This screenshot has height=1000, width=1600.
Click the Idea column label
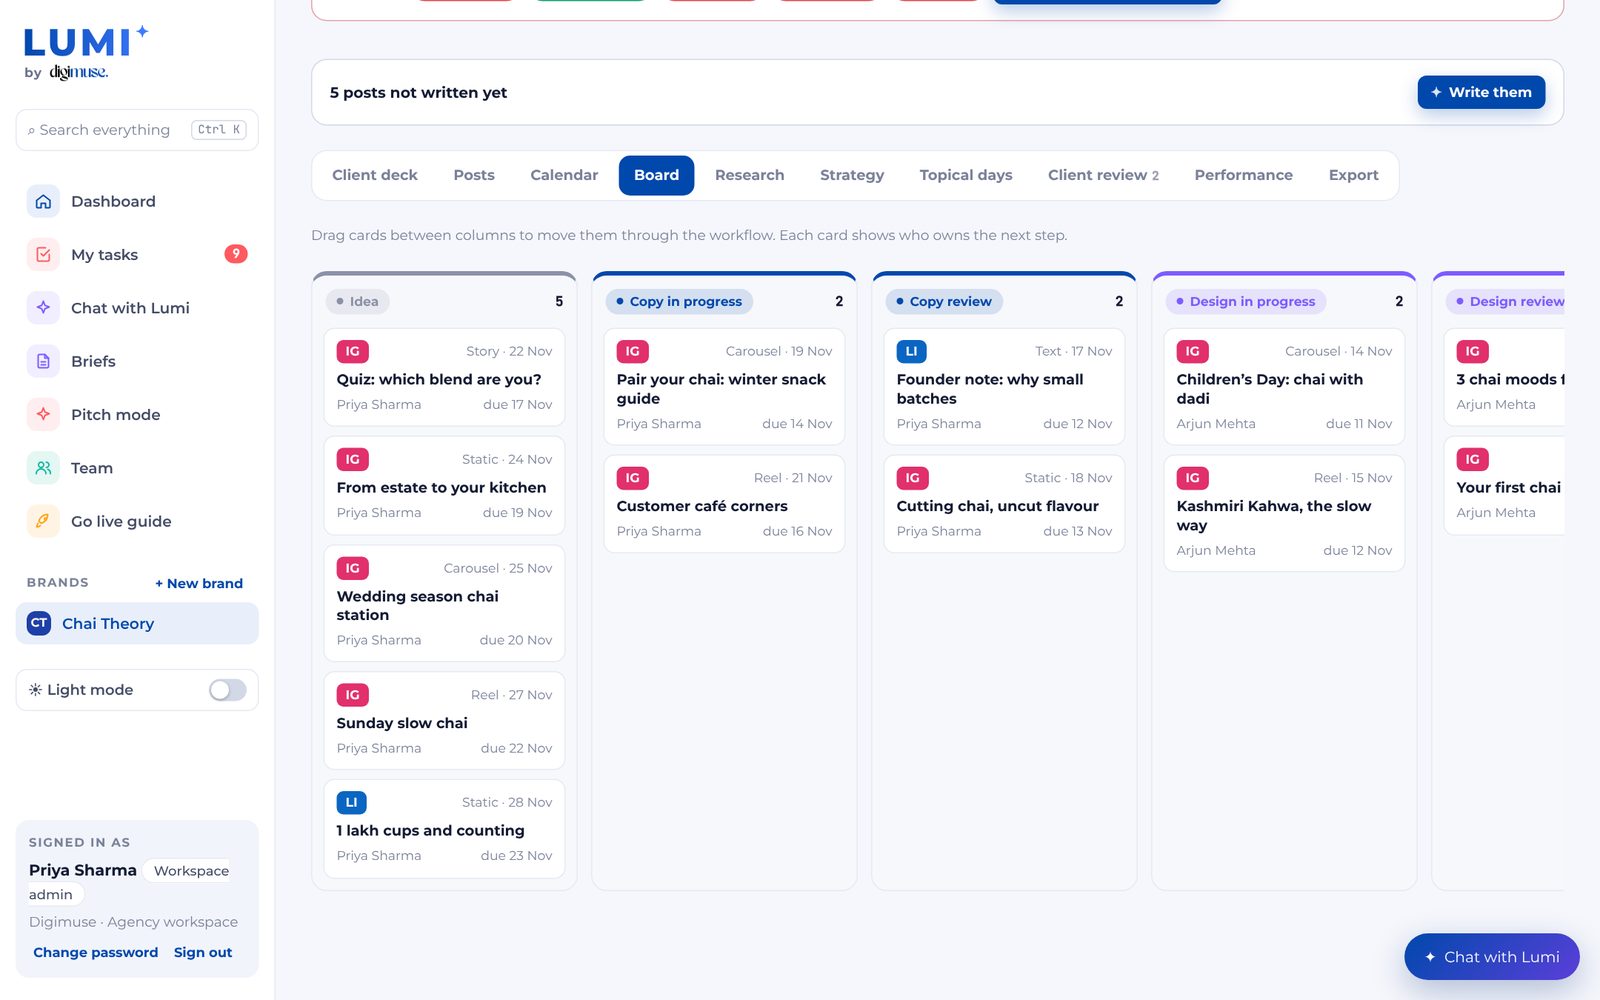coord(357,301)
